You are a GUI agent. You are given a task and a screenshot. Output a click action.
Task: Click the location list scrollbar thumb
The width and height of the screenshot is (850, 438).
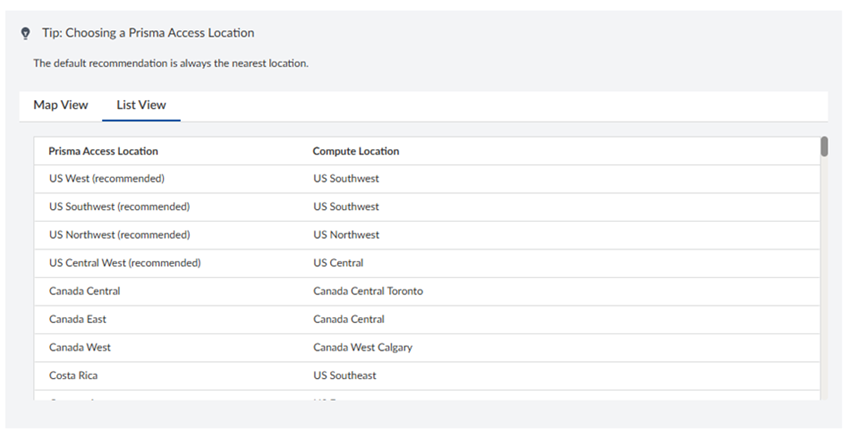tap(824, 147)
